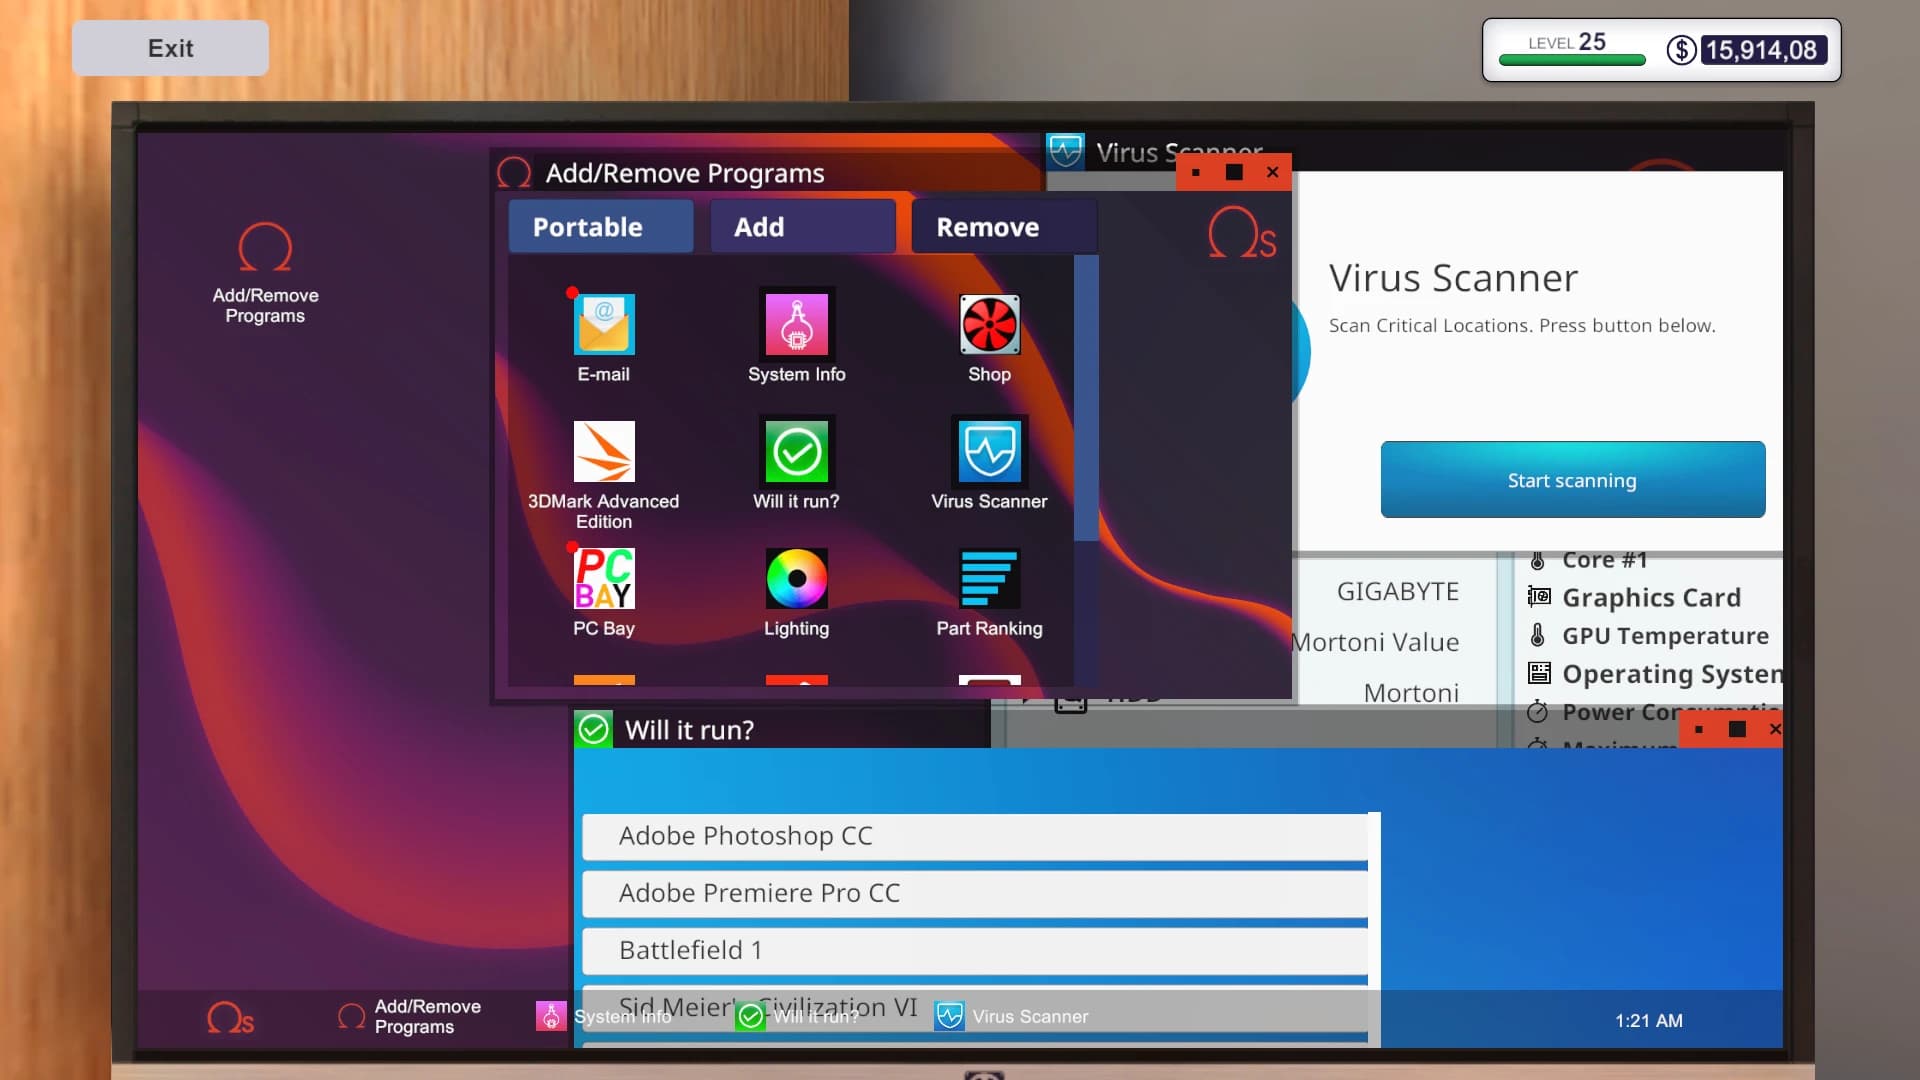Open the Part Ranking app
The height and width of the screenshot is (1080, 1920).
(x=989, y=579)
